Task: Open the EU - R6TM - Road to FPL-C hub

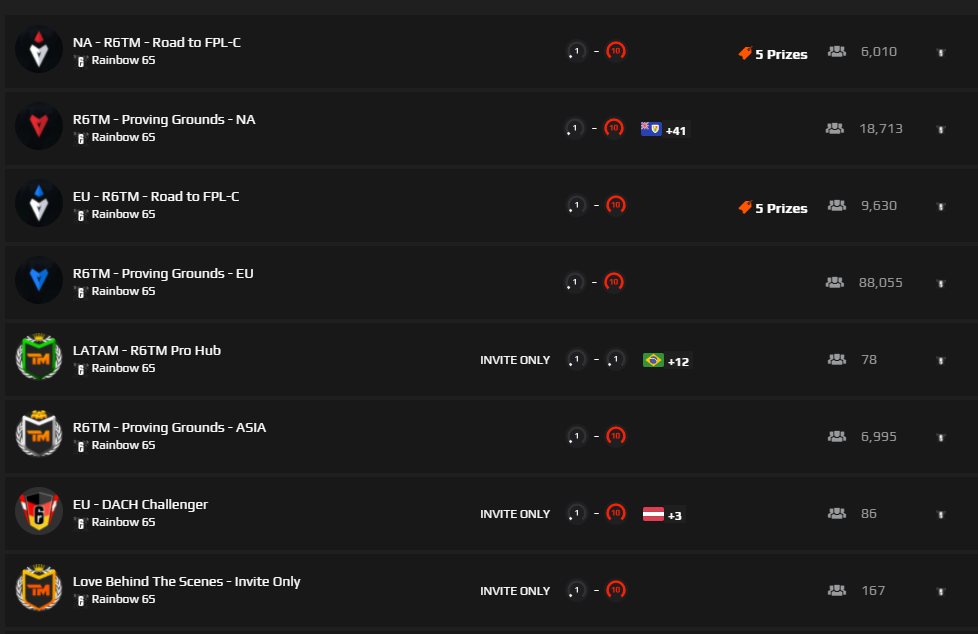Action: tap(156, 196)
